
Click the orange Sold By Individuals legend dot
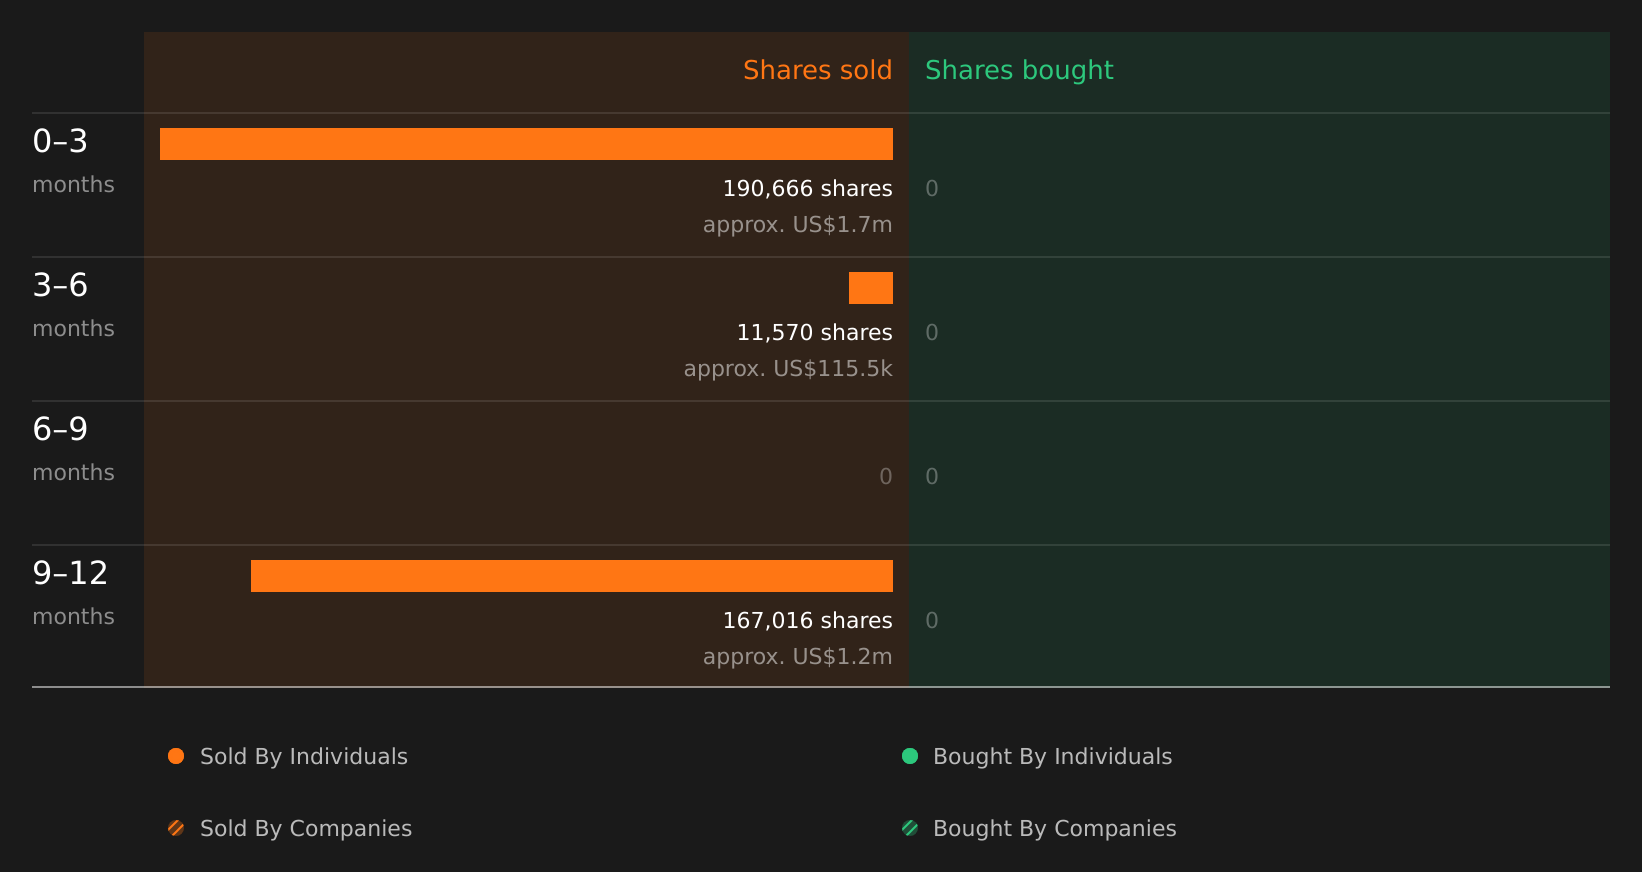point(176,756)
